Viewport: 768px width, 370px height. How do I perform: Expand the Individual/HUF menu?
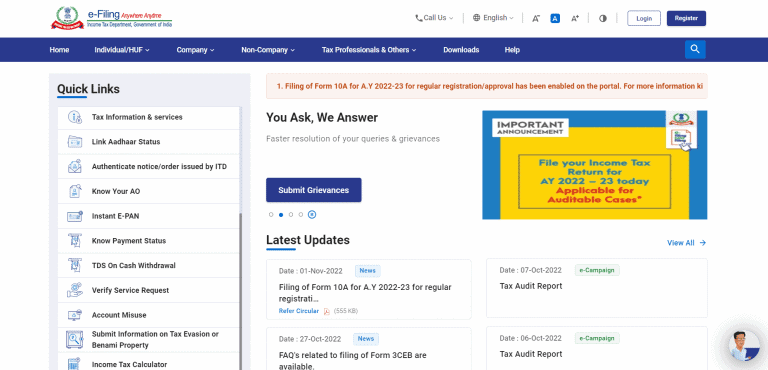(122, 50)
